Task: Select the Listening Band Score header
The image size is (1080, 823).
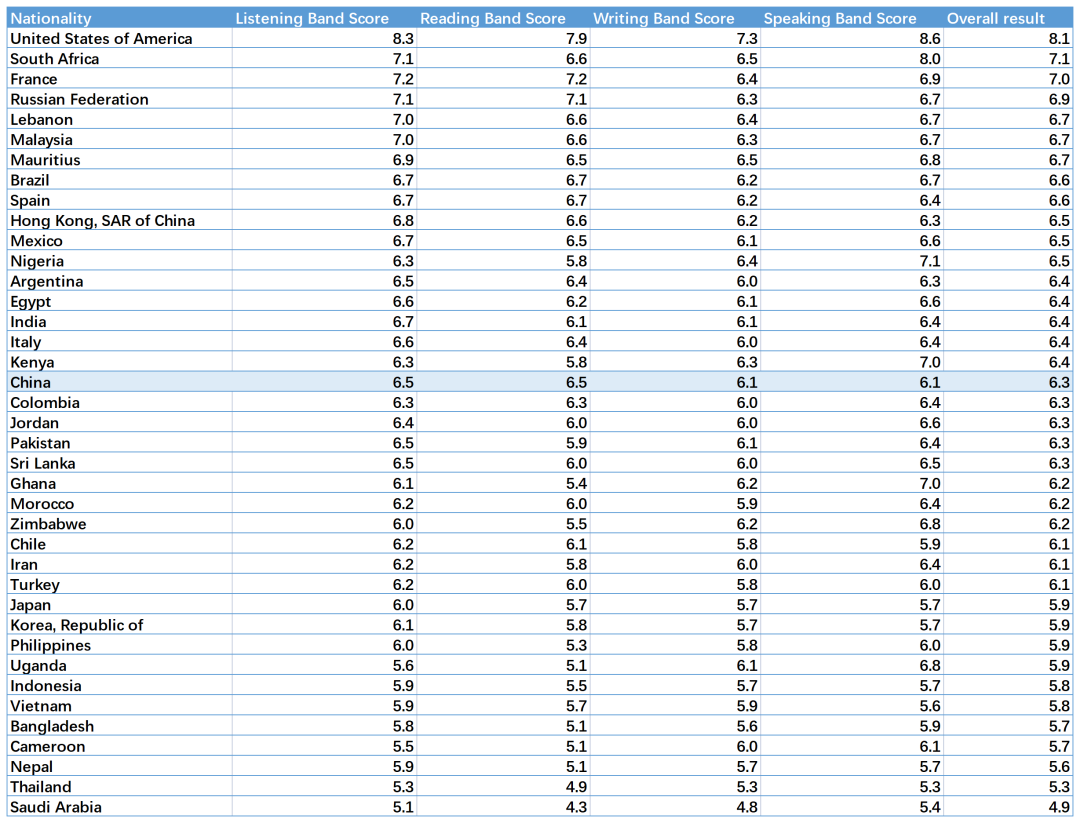Action: [x=310, y=18]
